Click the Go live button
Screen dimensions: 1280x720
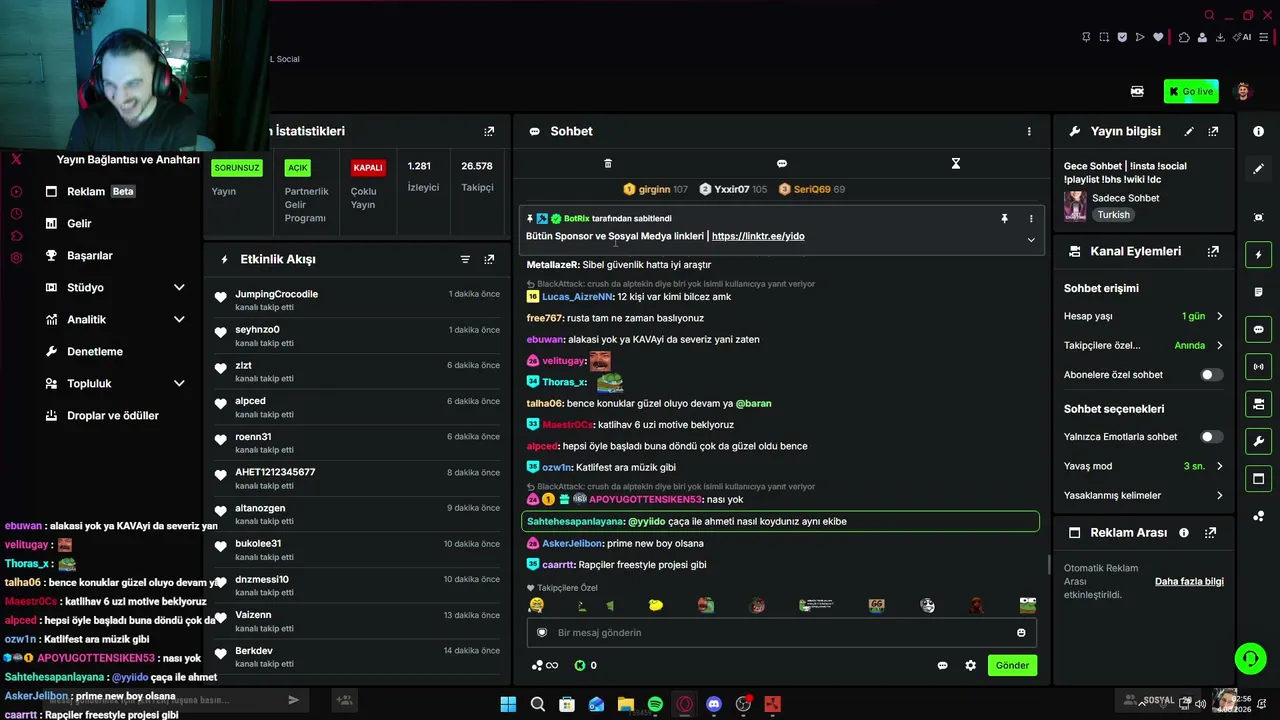tap(1191, 91)
